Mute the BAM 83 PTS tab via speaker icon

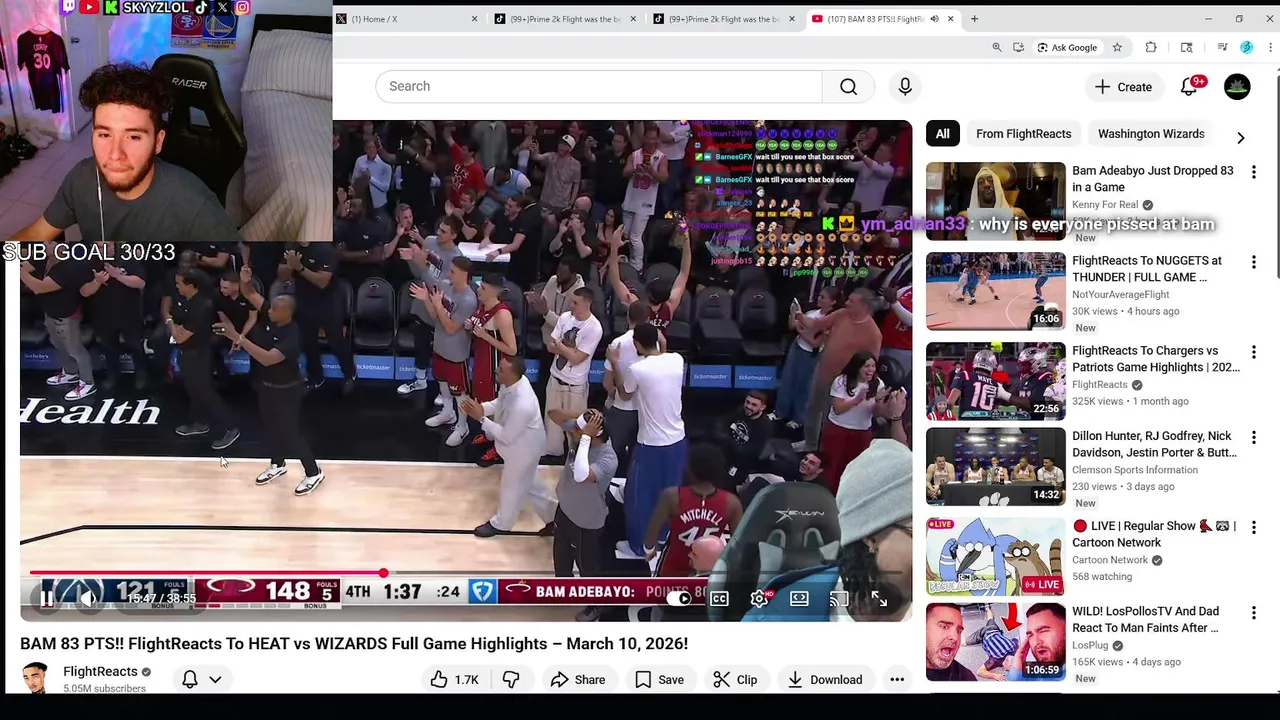tap(934, 19)
